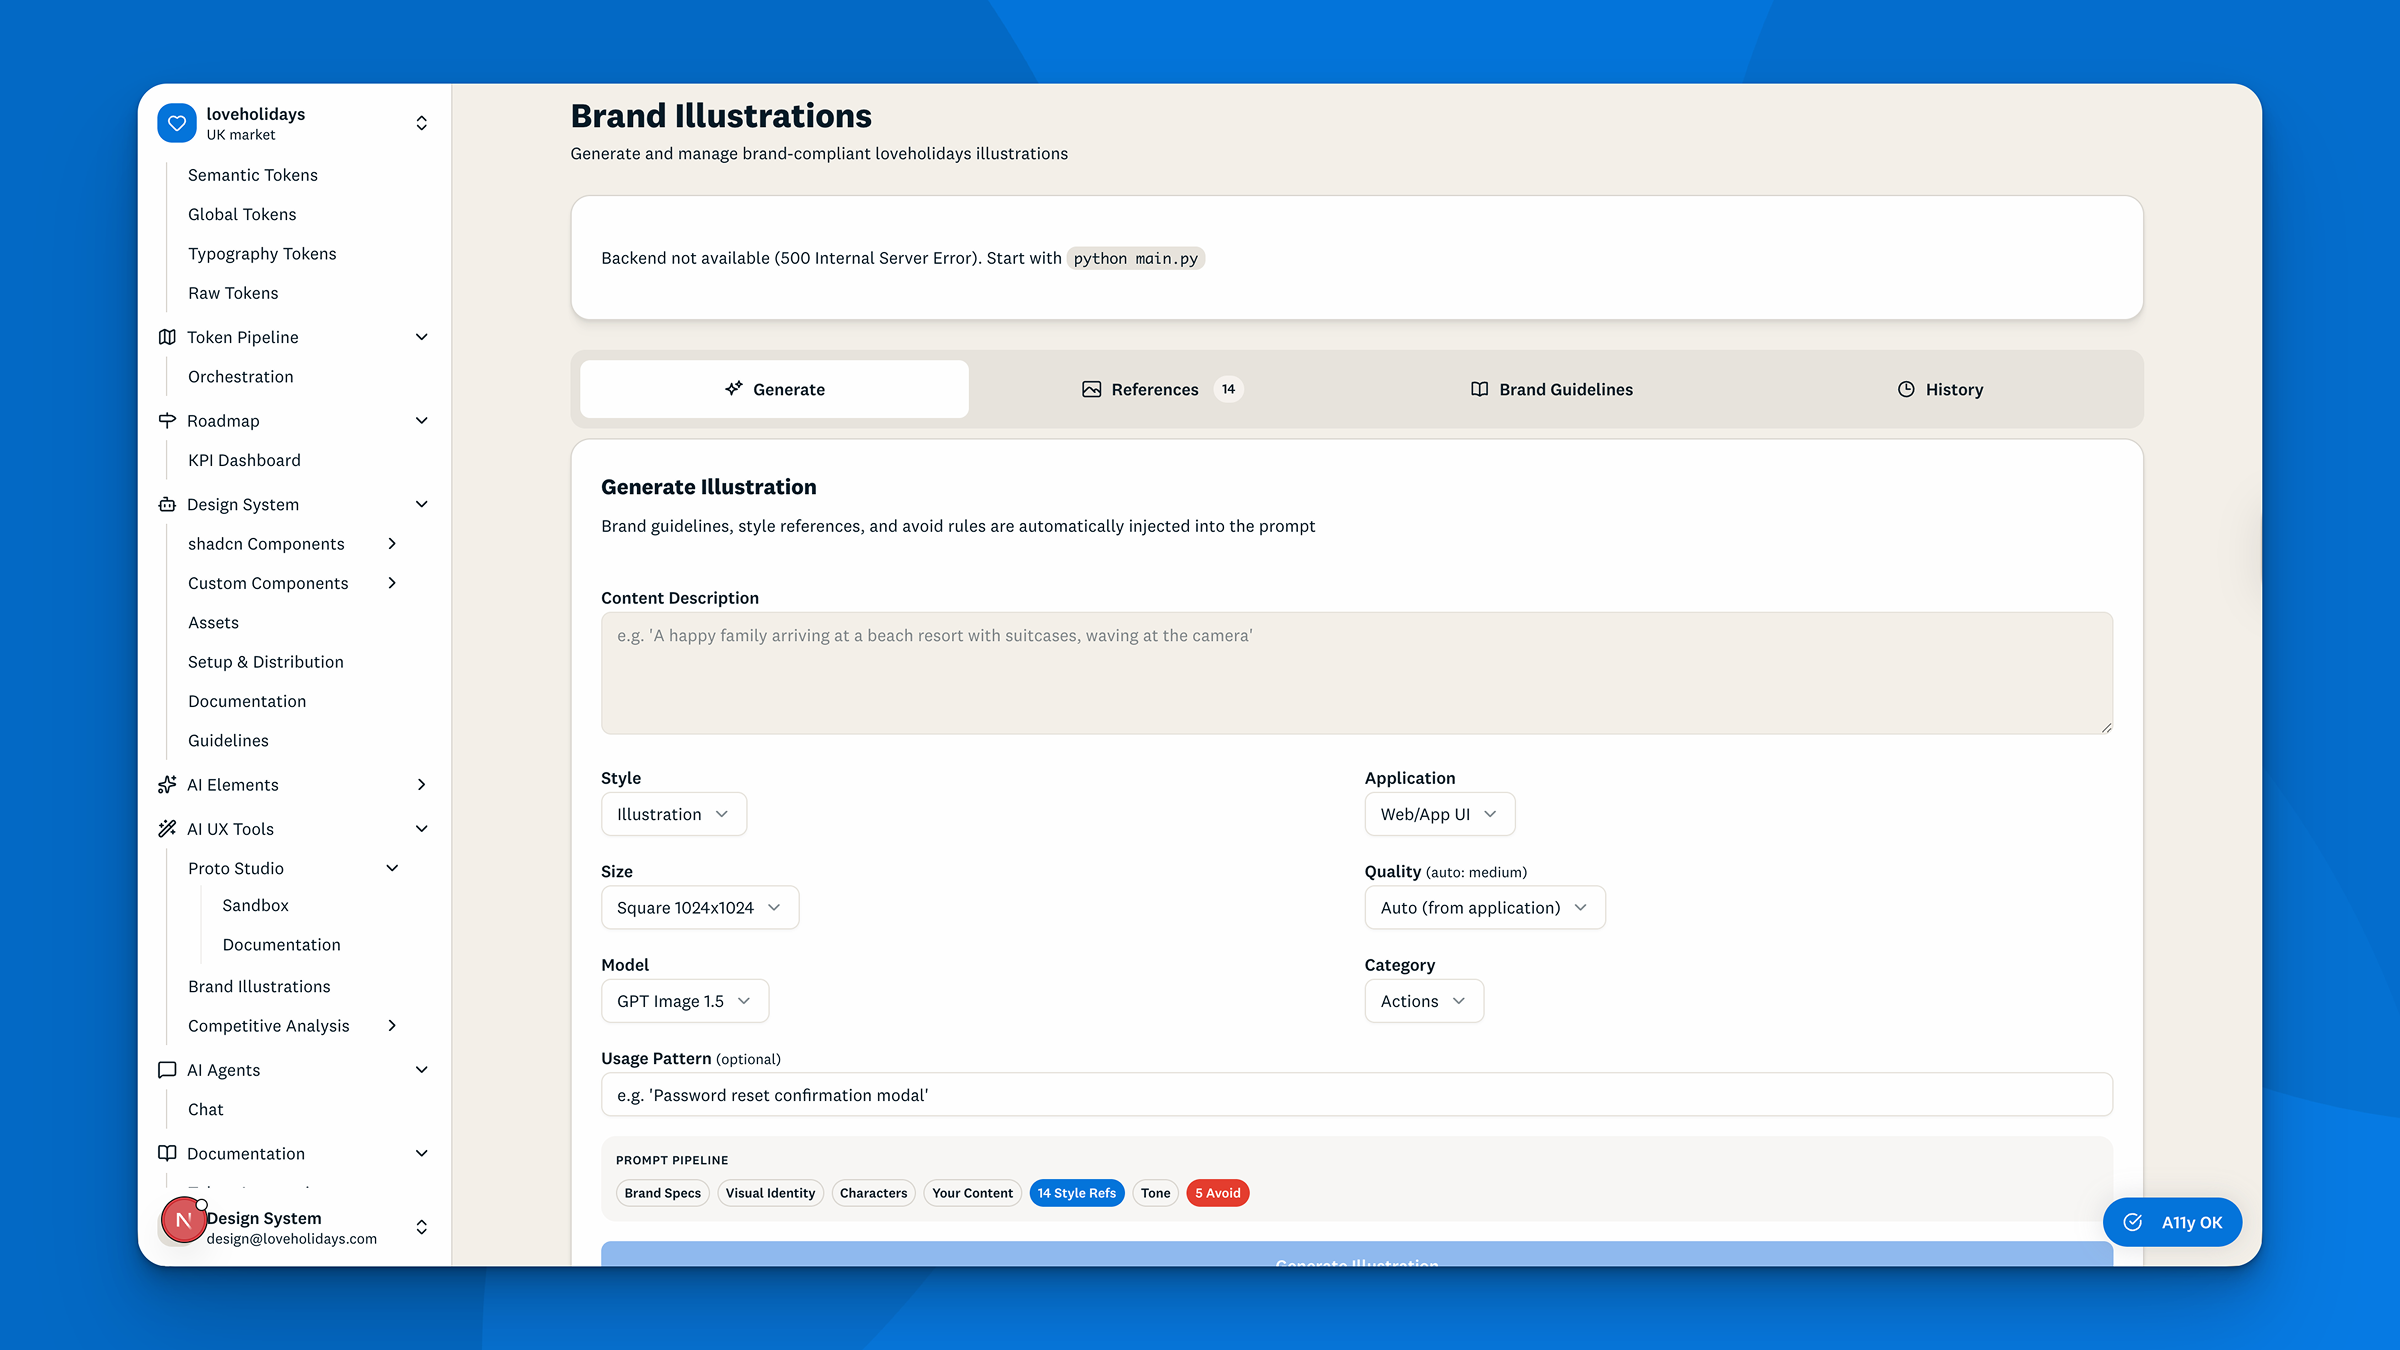This screenshot has width=2400, height=1350.
Task: Click the Content Description text area
Action: click(1356, 673)
